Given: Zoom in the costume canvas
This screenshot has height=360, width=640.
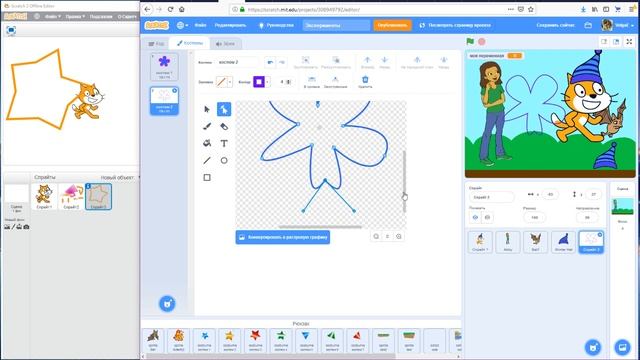Looking at the screenshot, I should click(x=399, y=236).
